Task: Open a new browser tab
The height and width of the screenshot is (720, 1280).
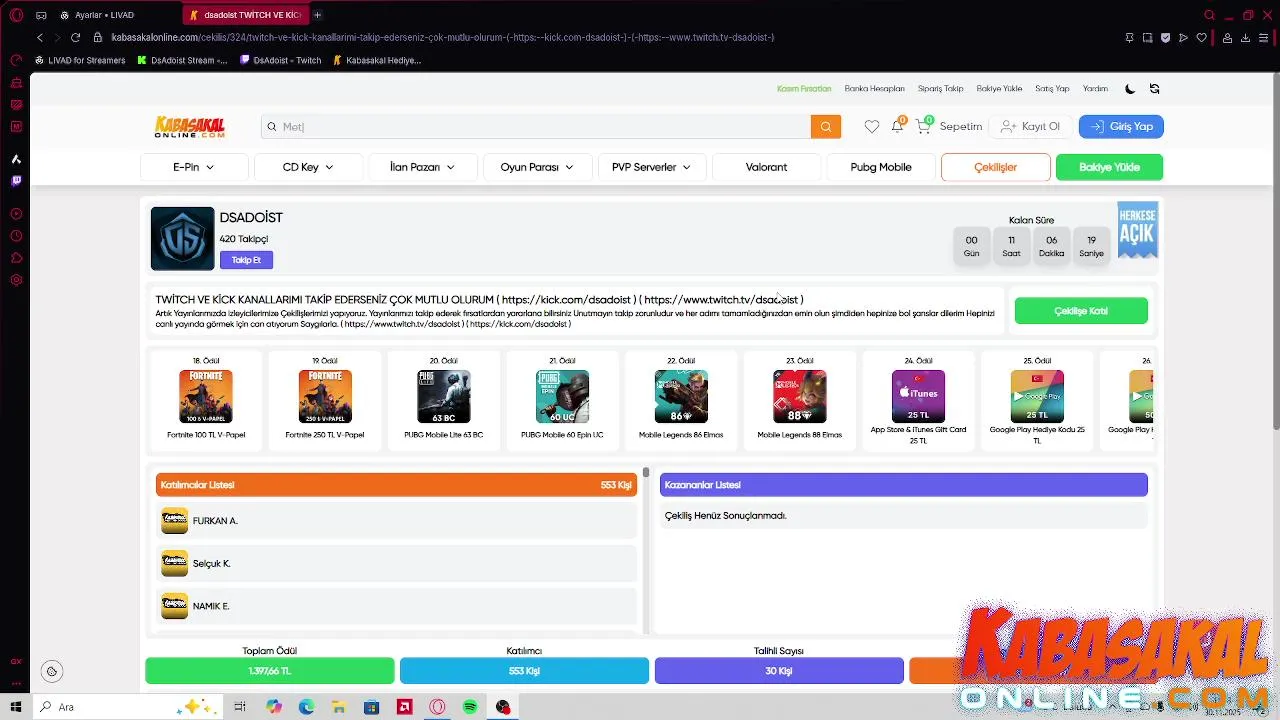Action: (x=317, y=15)
